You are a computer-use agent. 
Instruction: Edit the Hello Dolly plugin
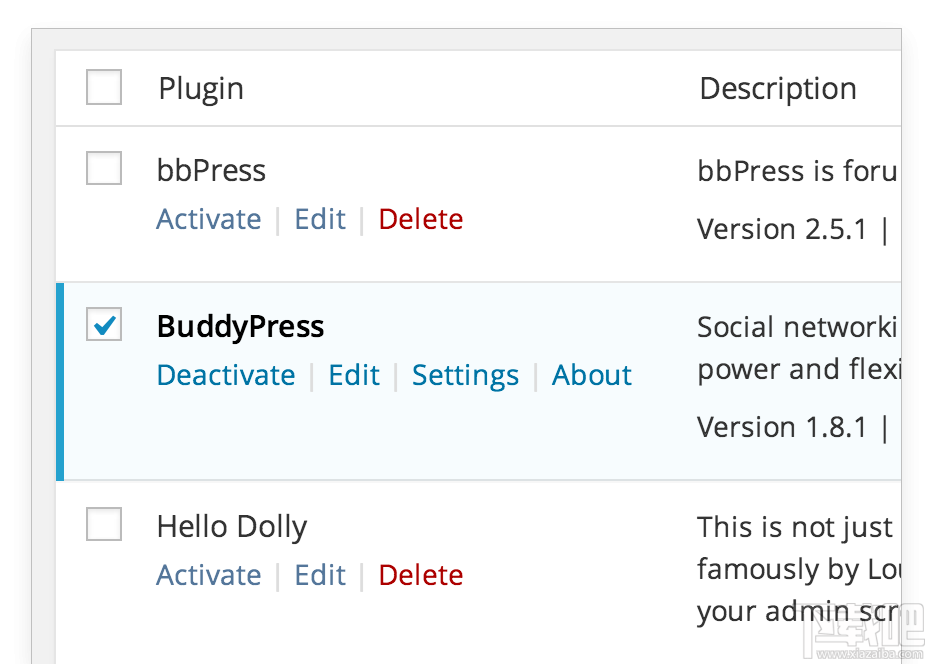(x=319, y=574)
